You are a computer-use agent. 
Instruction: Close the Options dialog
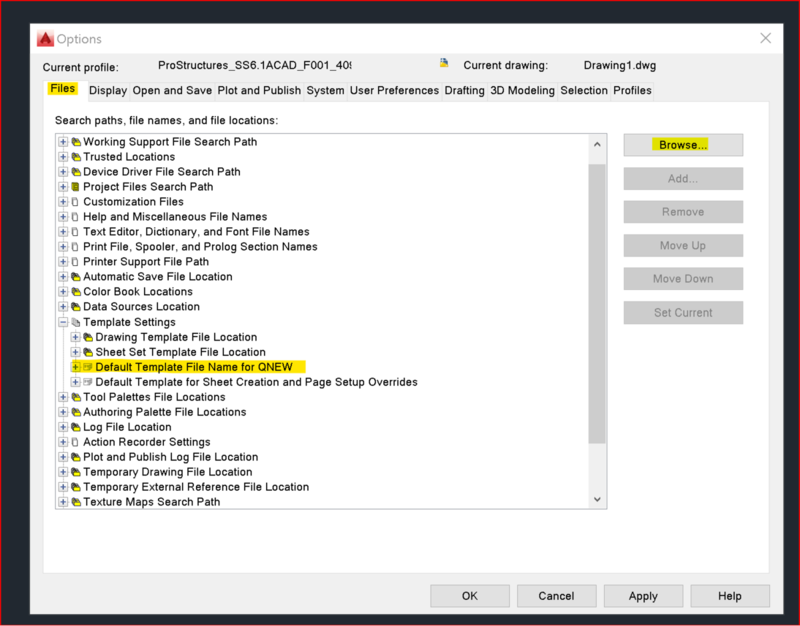tap(765, 38)
